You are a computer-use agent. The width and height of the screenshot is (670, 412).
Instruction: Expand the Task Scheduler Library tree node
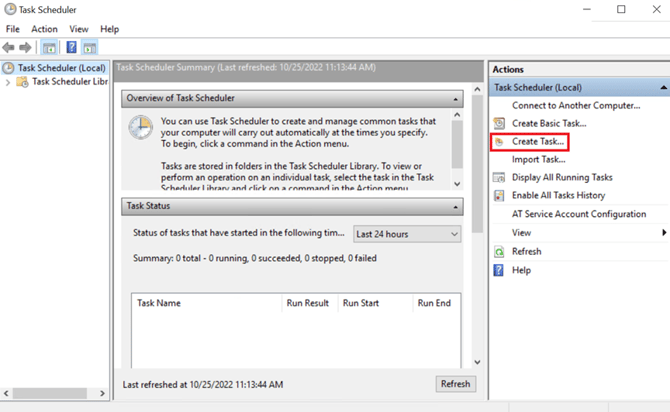point(8,82)
